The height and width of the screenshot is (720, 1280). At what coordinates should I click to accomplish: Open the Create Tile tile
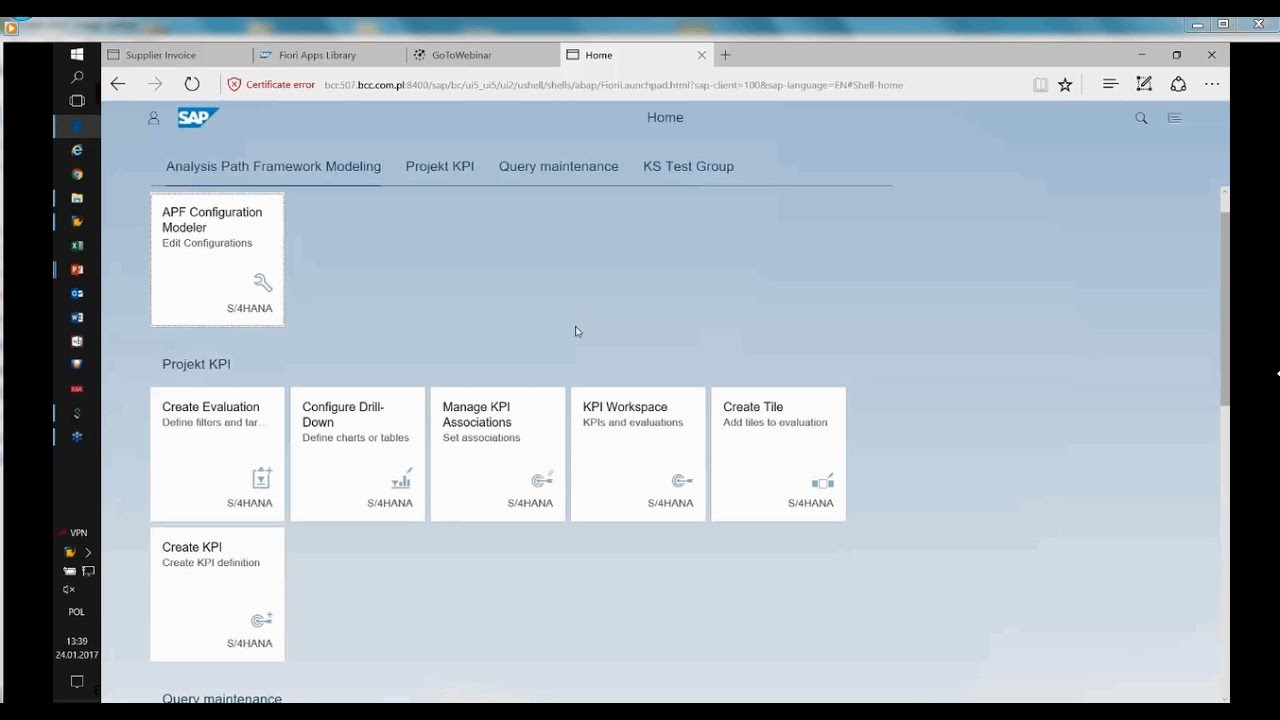point(778,454)
